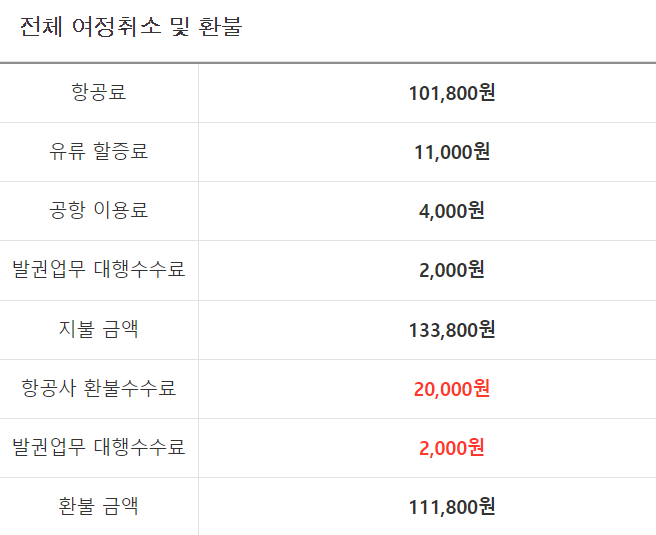Click the word 전체 in the title

pos(41,27)
